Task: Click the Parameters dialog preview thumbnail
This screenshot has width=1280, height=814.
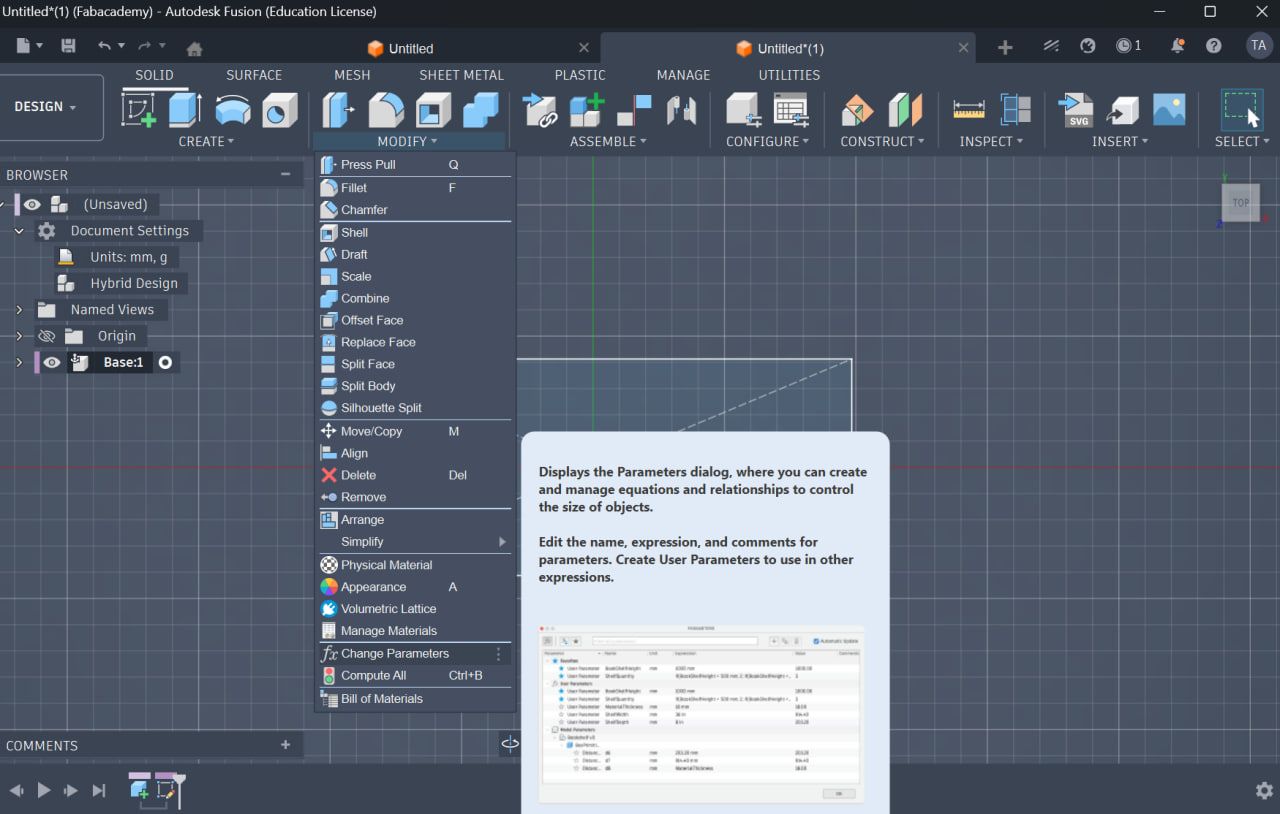Action: (x=701, y=714)
